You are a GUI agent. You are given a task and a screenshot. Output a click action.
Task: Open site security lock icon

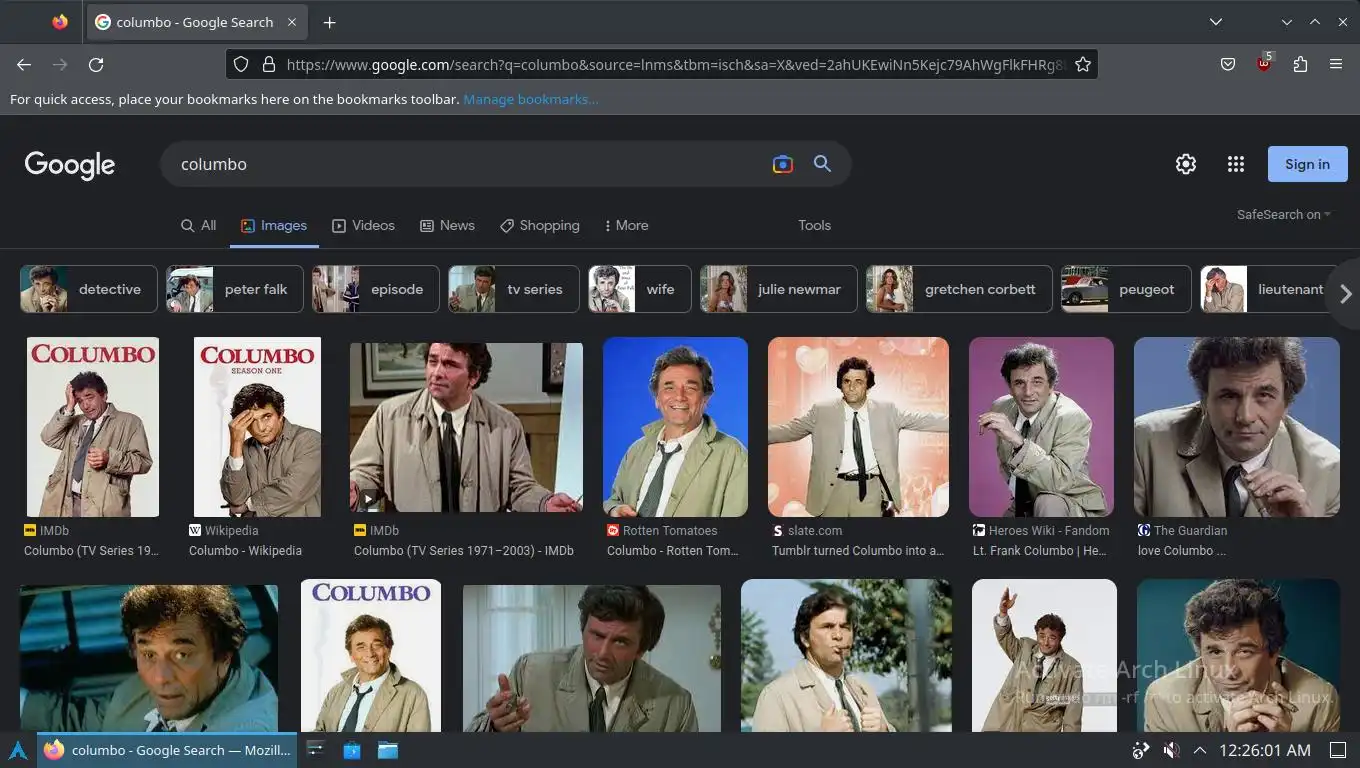coord(268,64)
